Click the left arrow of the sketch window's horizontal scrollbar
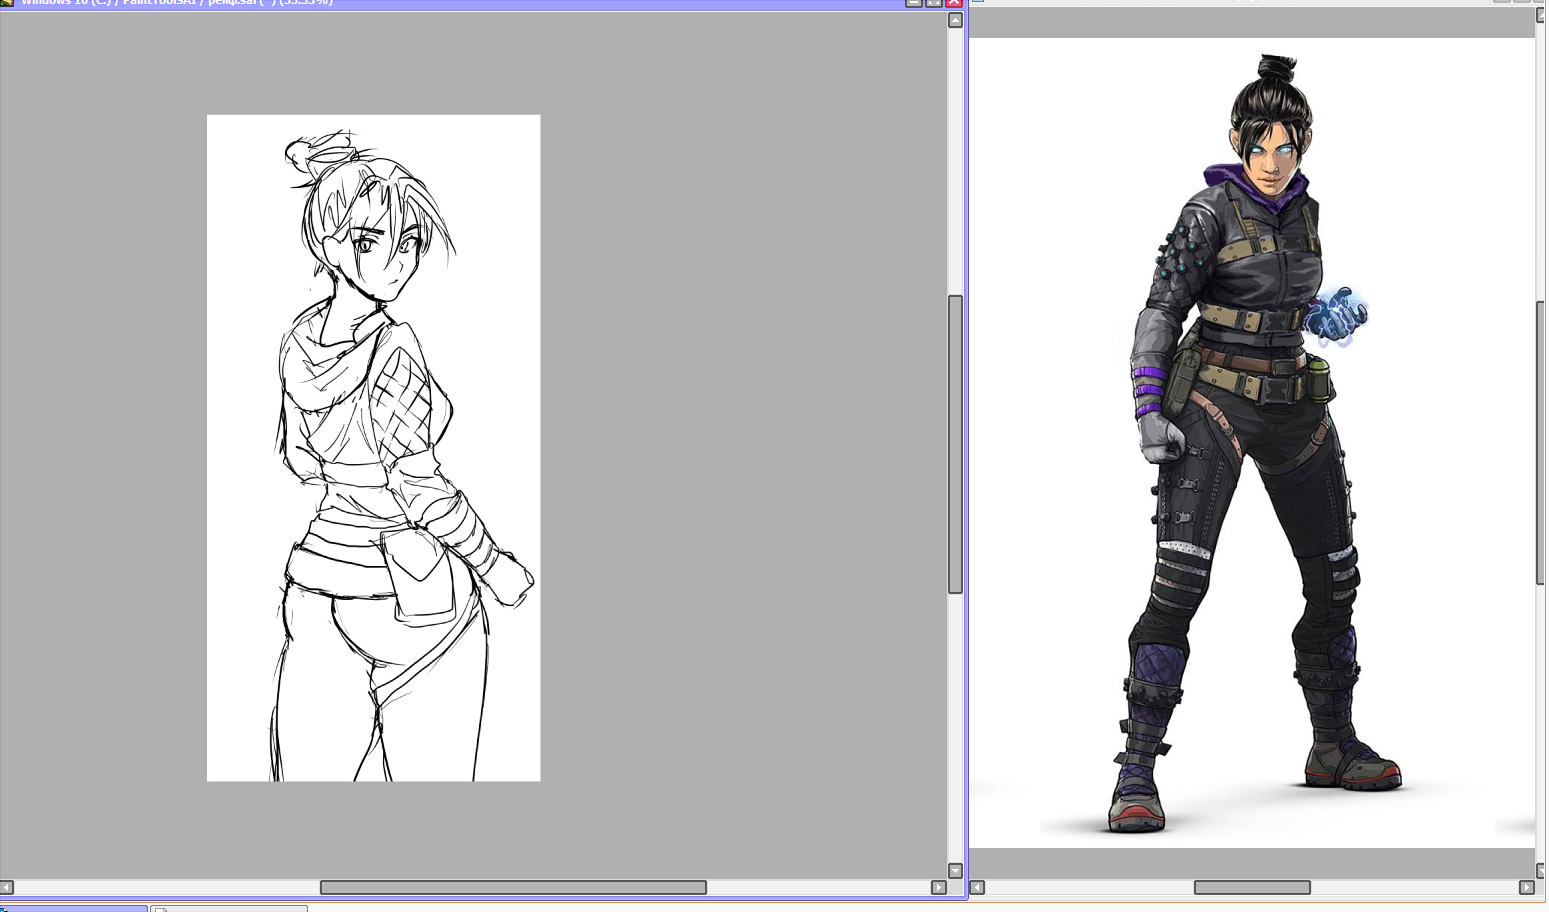This screenshot has height=912, width=1549. pos(7,887)
